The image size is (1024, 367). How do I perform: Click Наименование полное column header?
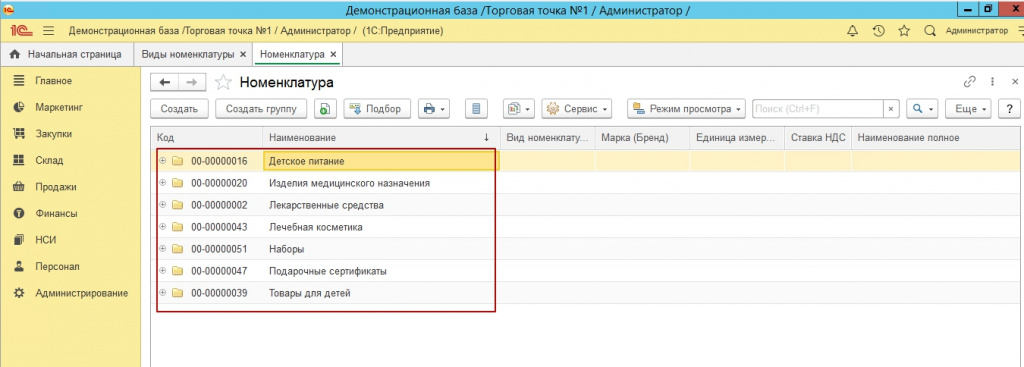click(936, 138)
